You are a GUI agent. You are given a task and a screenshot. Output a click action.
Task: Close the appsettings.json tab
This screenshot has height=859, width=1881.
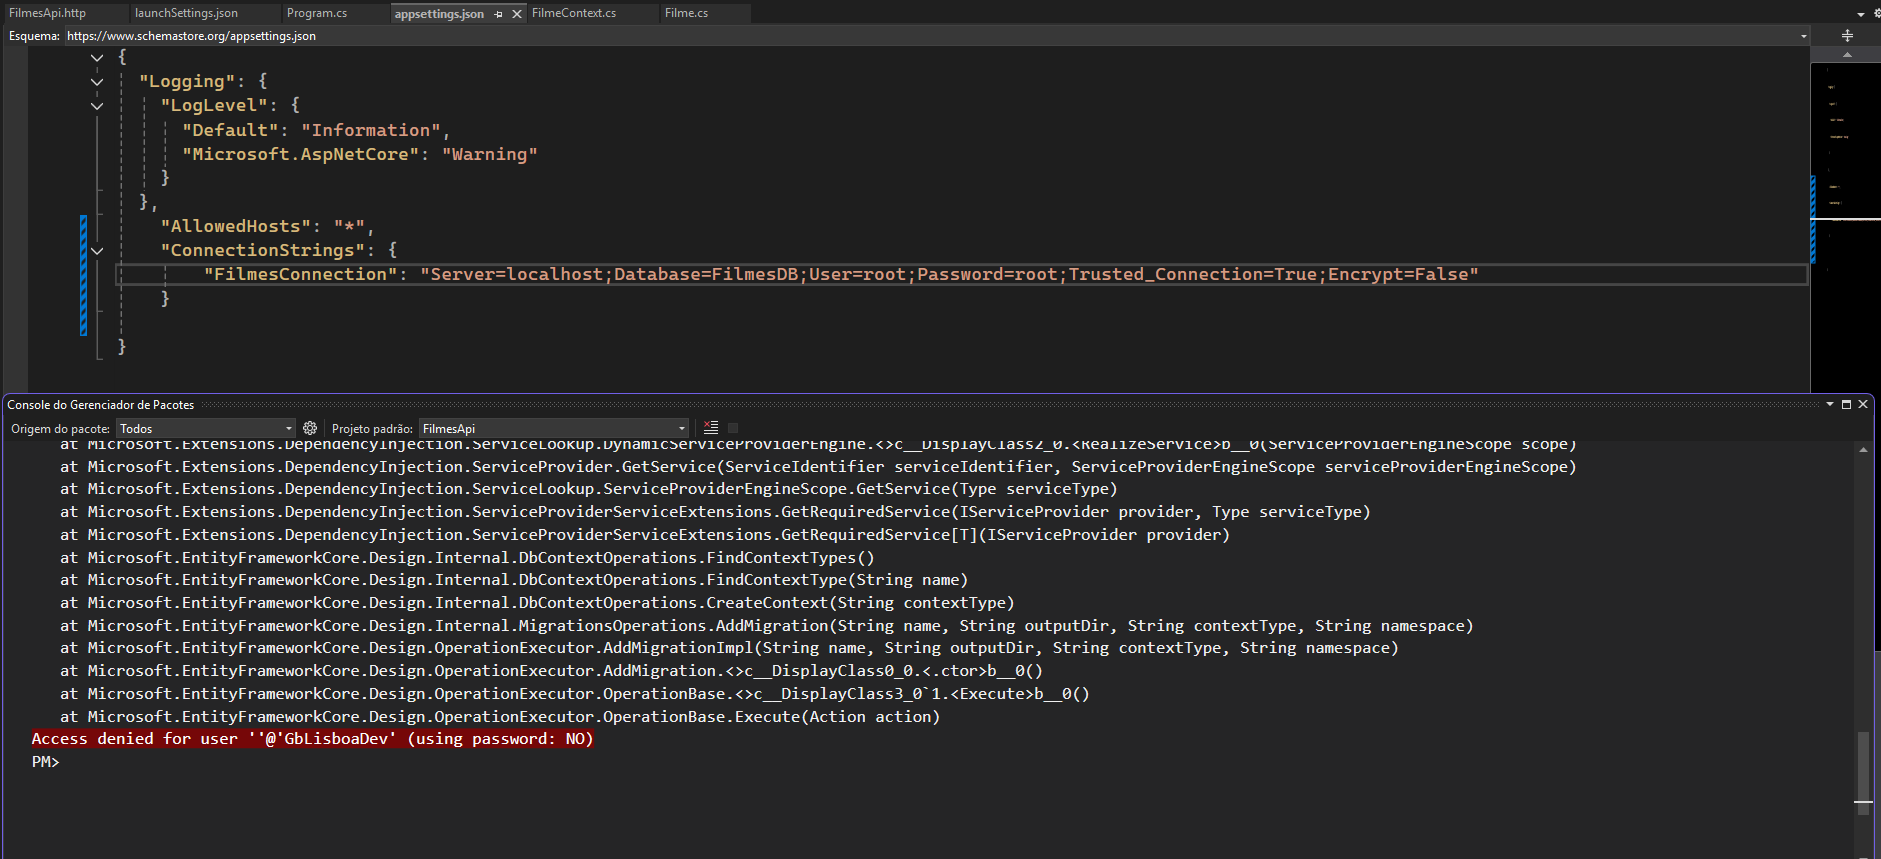tap(517, 14)
